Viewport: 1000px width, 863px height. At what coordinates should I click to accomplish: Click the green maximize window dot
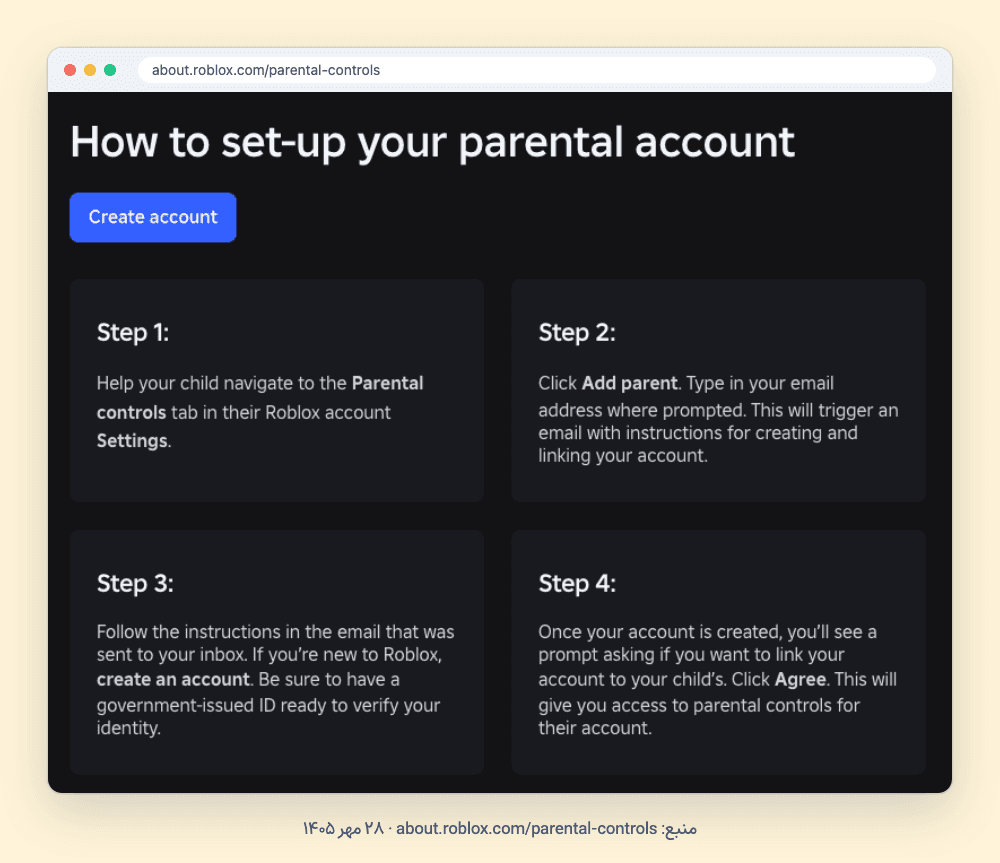click(x=110, y=70)
